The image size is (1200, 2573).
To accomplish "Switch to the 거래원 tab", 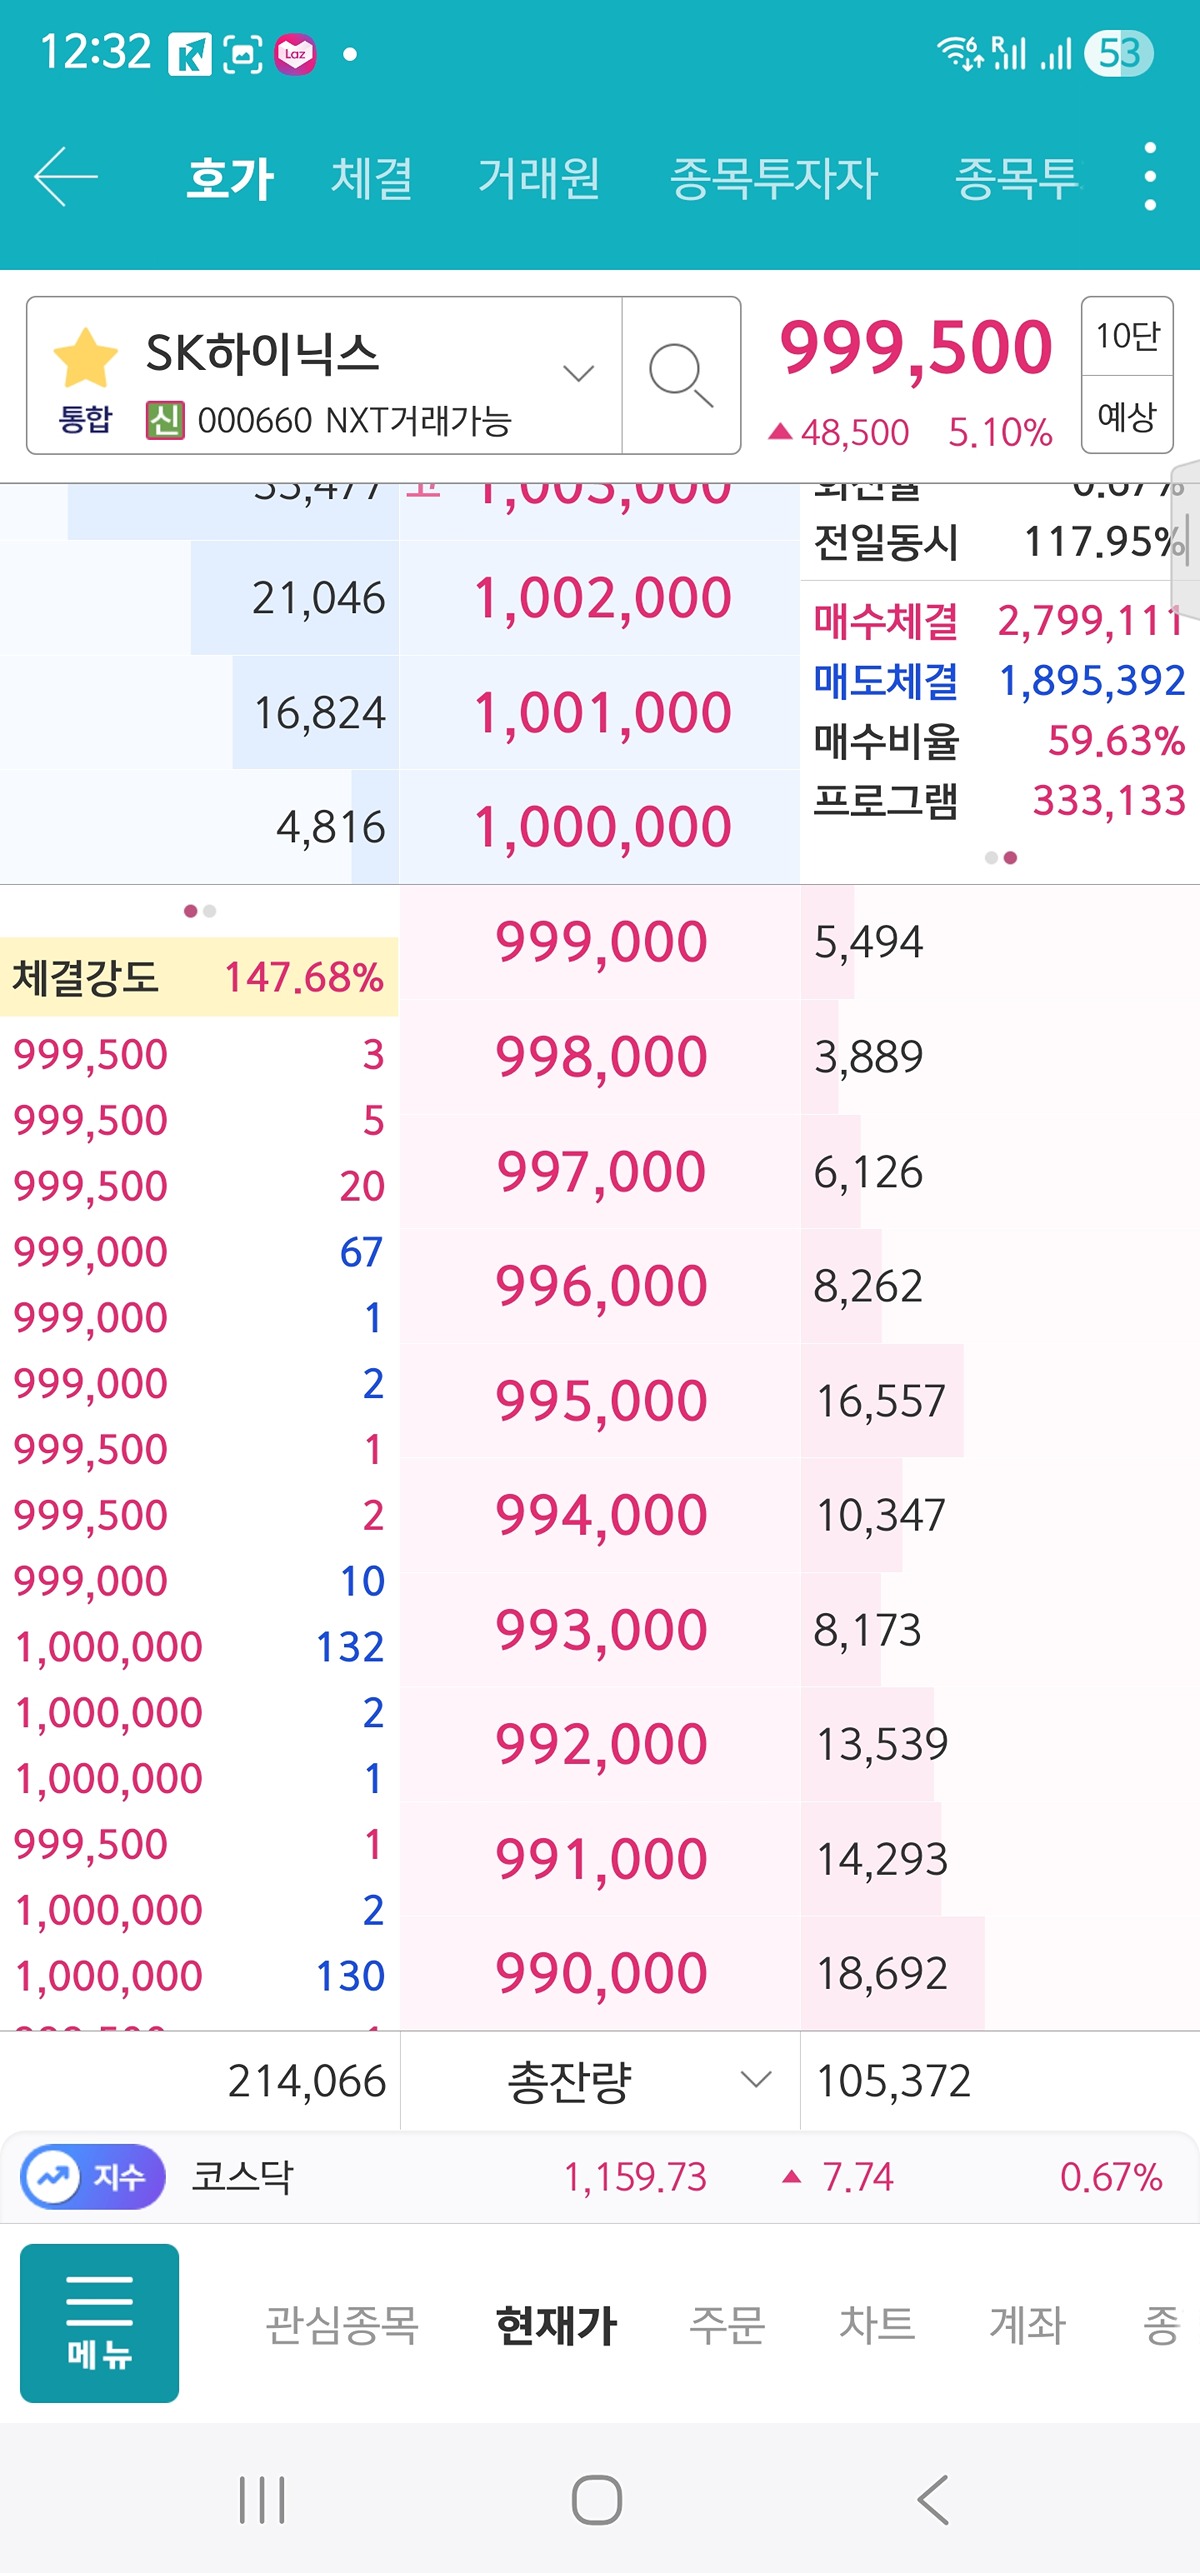I will (539, 179).
